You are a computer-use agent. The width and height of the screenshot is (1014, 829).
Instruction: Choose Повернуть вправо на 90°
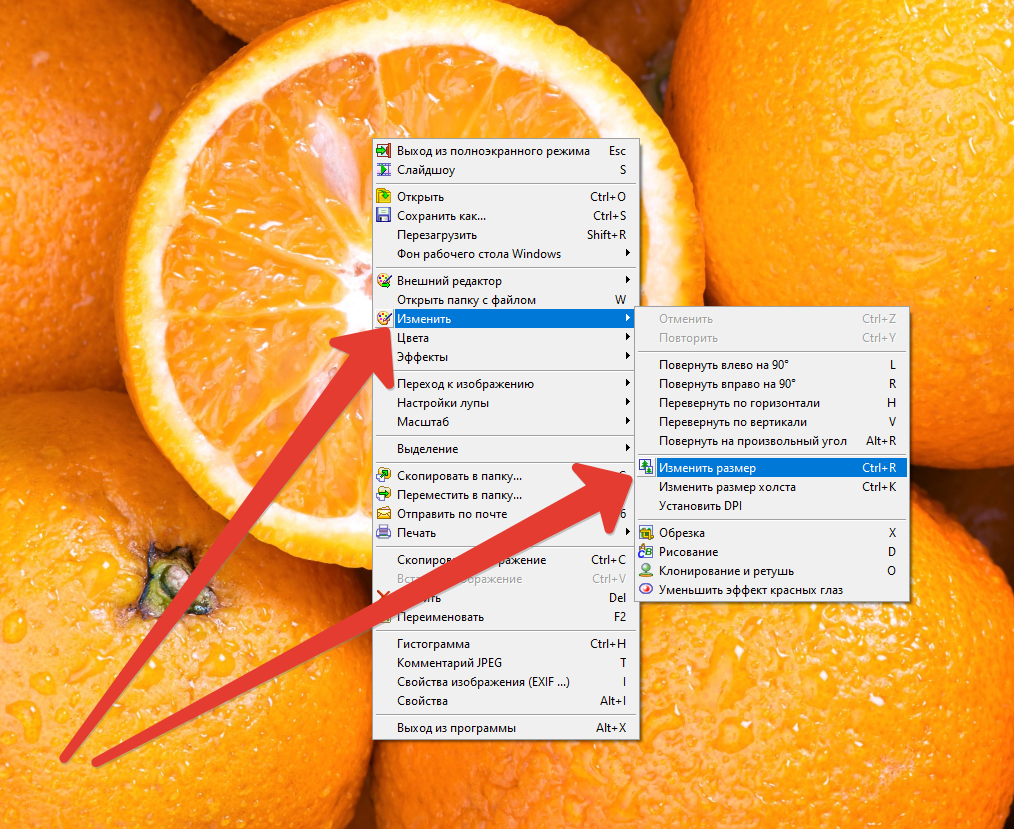[x=772, y=383]
